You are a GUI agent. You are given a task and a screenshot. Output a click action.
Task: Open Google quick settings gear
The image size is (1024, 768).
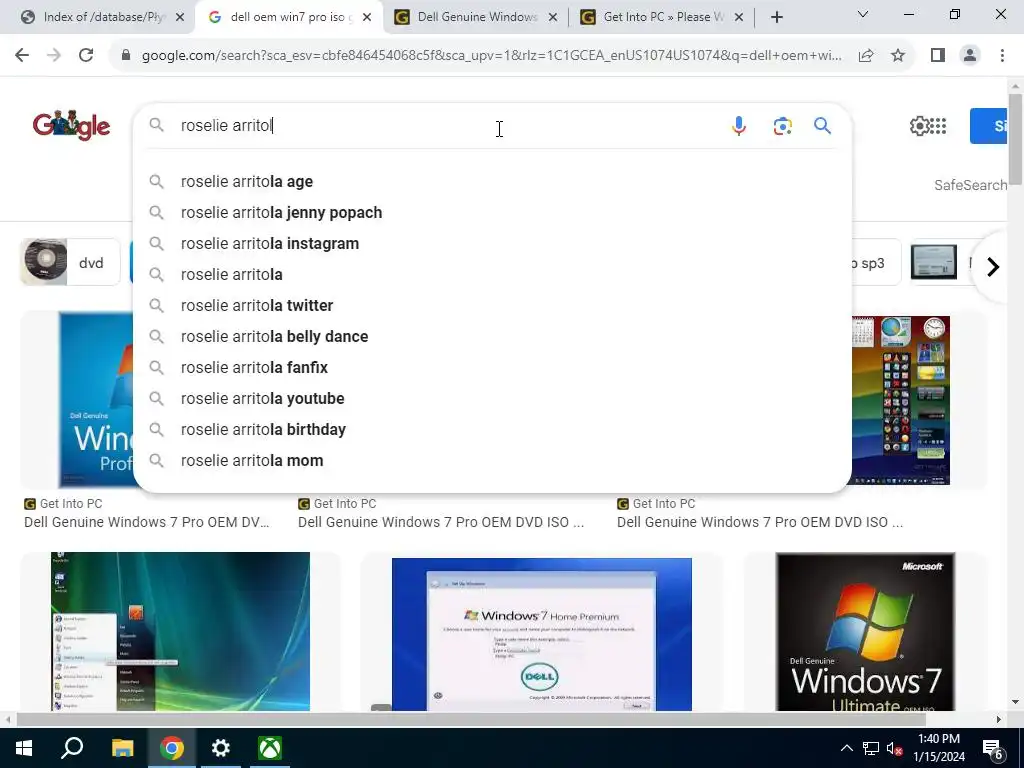919,125
